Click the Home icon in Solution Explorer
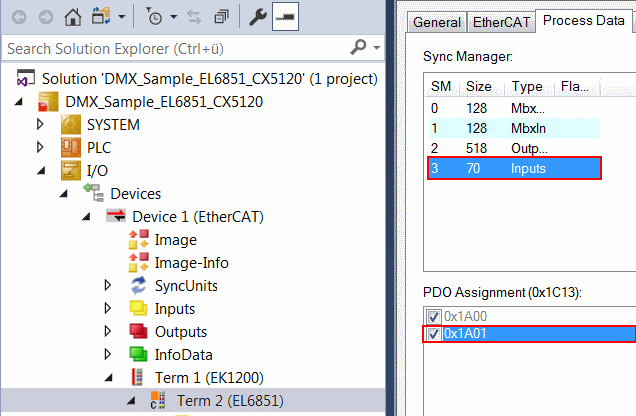The image size is (636, 416). pos(73,17)
